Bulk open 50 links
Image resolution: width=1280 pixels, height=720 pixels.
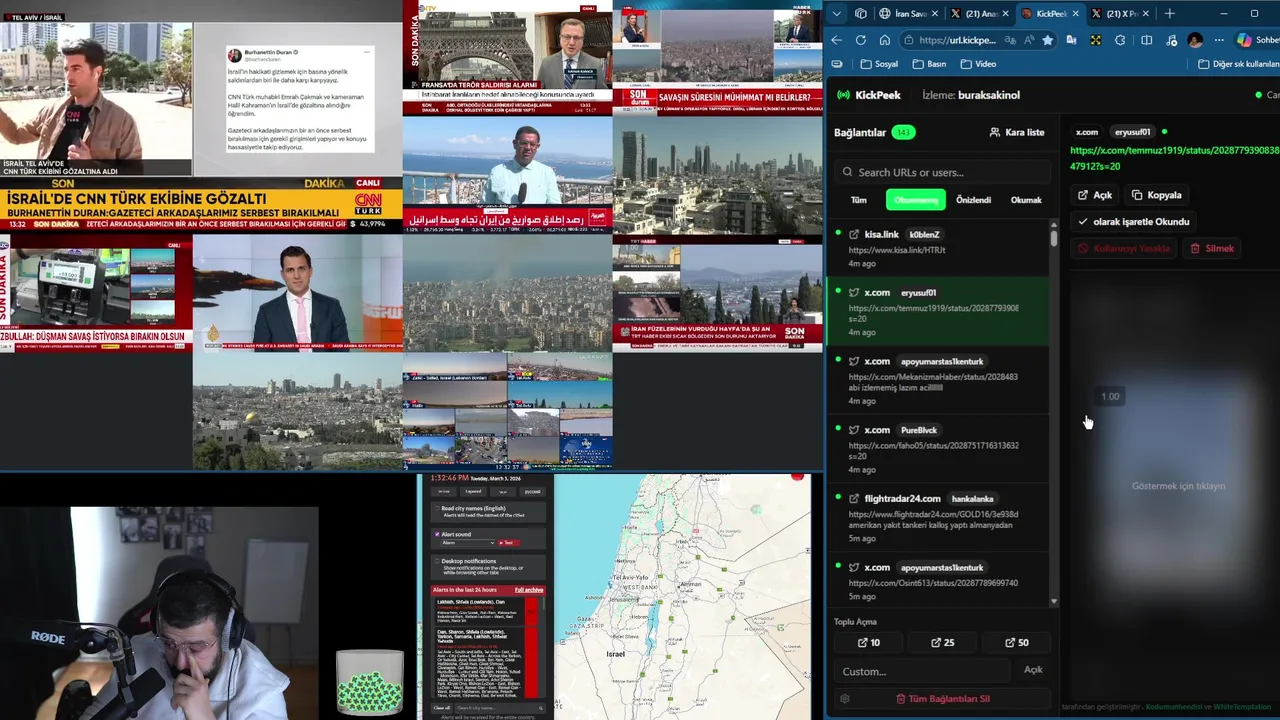[x=1016, y=643]
